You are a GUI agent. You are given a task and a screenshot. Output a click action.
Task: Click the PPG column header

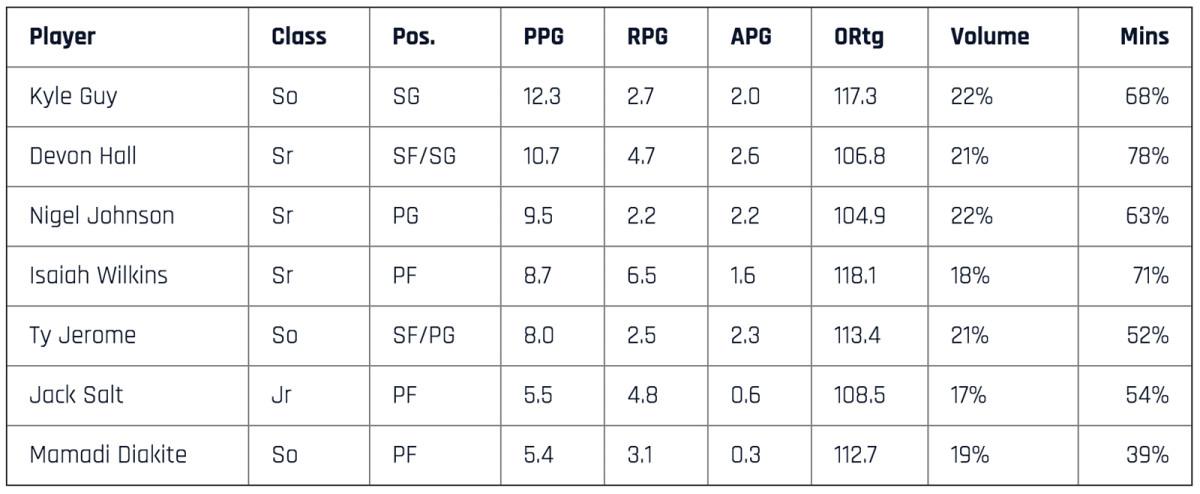[543, 37]
